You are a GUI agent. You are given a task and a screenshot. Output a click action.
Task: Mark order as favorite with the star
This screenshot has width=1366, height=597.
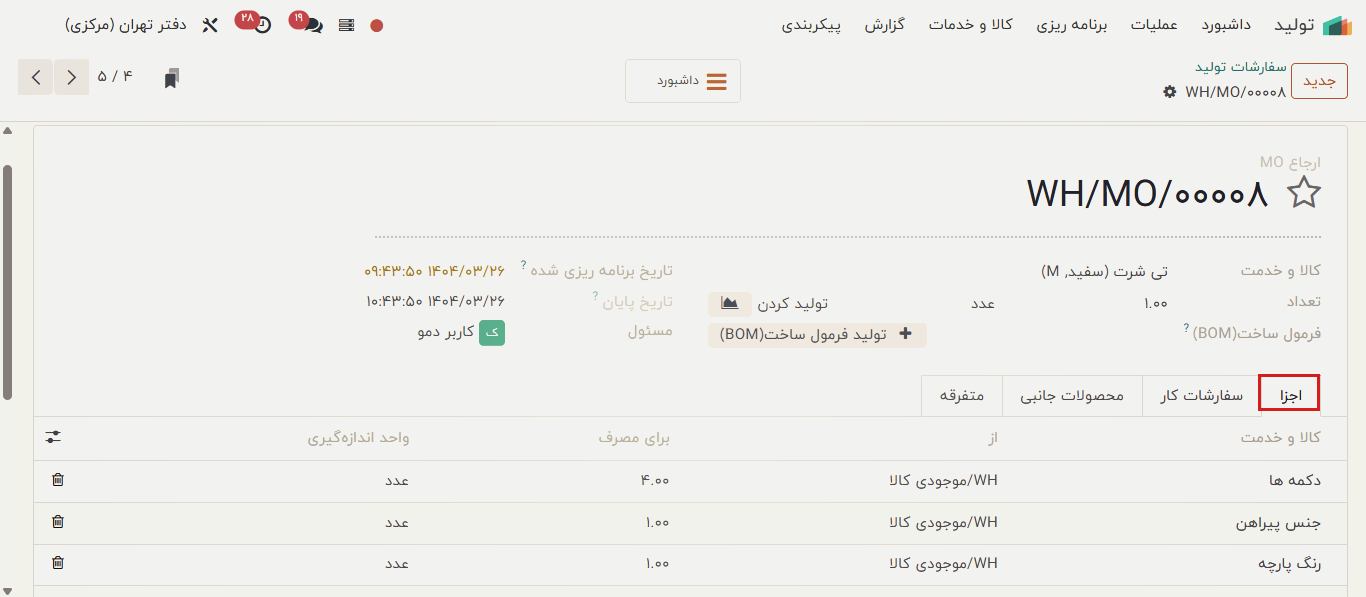[1303, 193]
